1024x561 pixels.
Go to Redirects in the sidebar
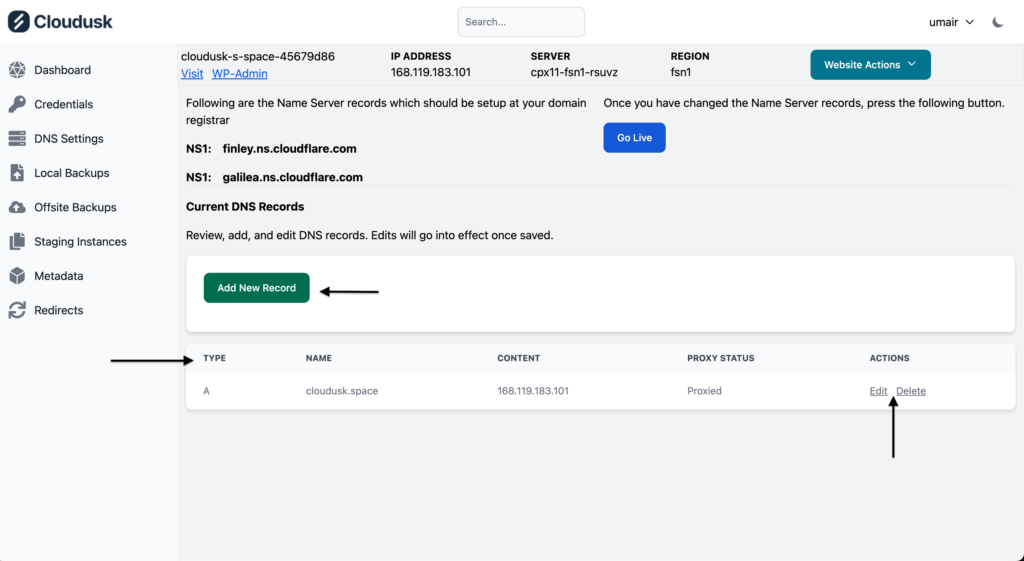(x=58, y=310)
